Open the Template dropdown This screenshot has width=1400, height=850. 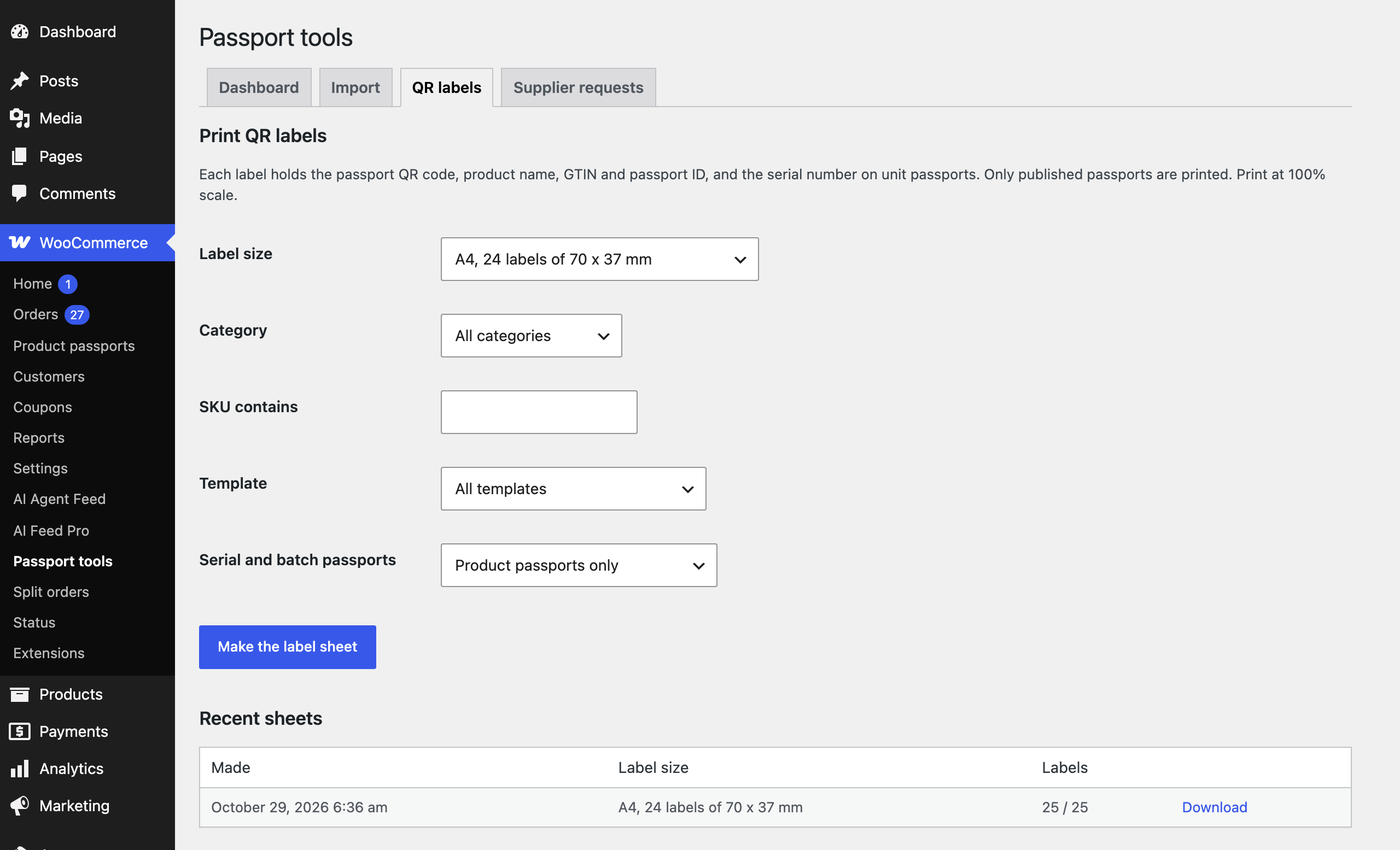573,489
